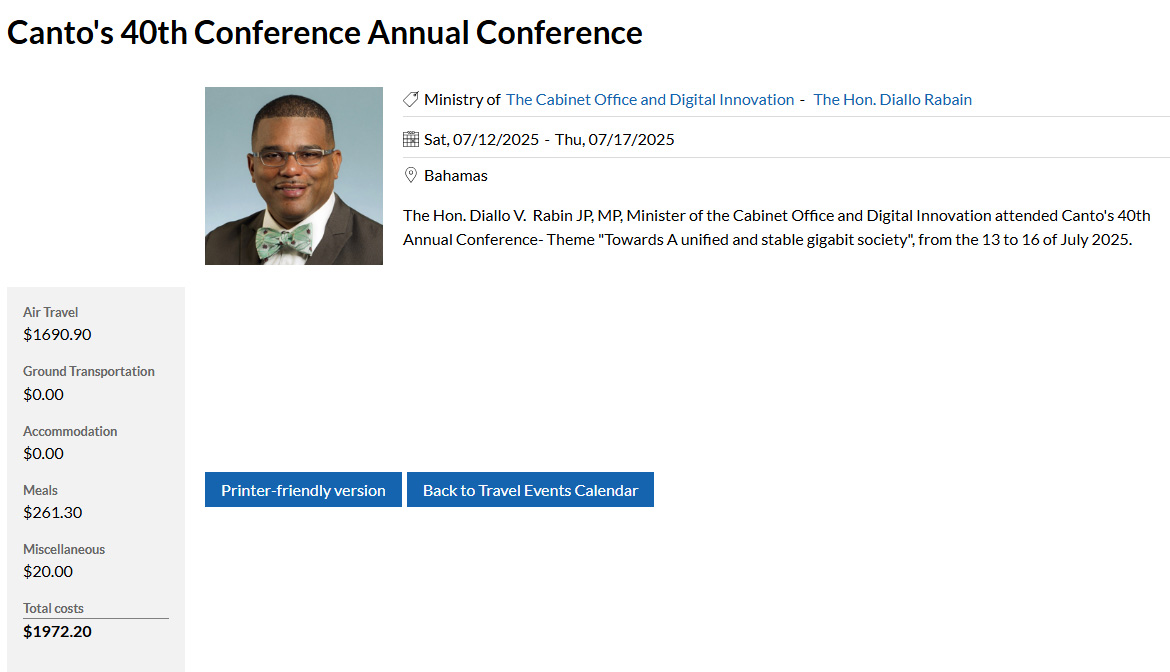Click the Meals amount $261.30
This screenshot has height=672, width=1170.
point(53,512)
